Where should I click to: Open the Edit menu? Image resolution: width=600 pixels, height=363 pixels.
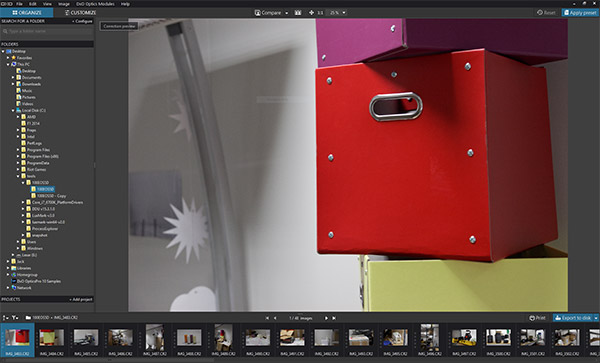pos(33,4)
